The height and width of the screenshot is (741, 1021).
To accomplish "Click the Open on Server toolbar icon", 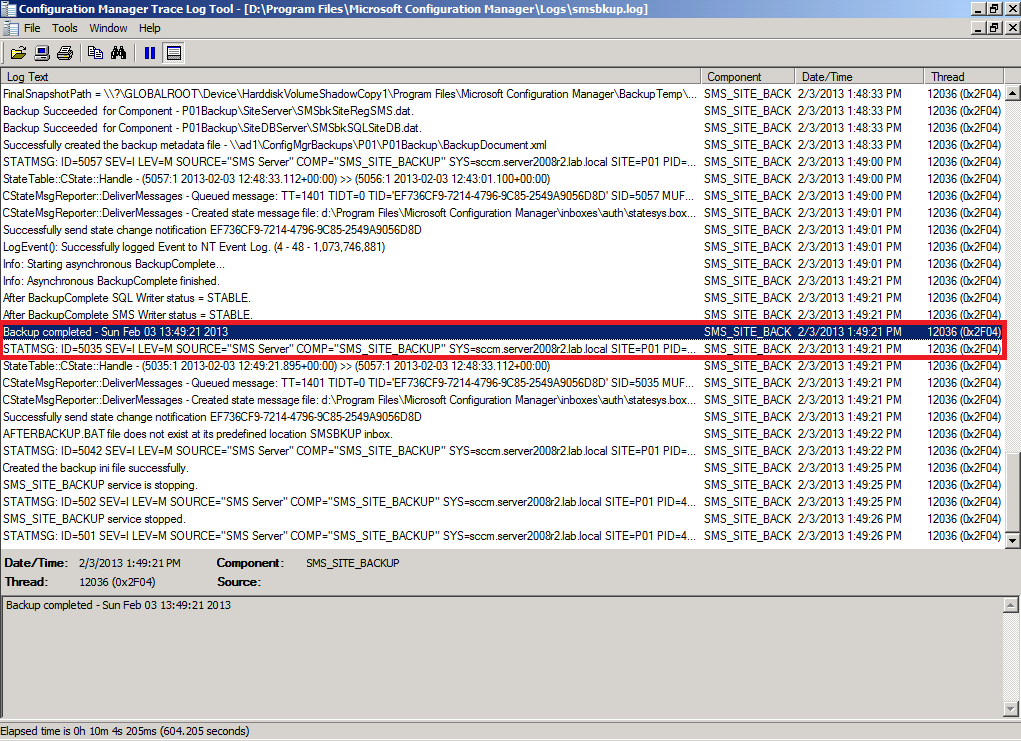I will [x=42, y=53].
